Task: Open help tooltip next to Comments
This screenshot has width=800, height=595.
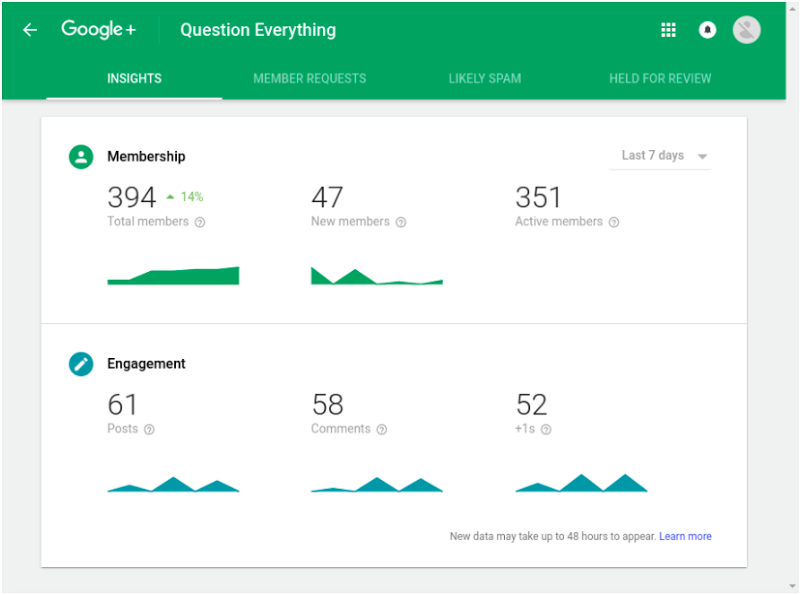Action: point(384,429)
